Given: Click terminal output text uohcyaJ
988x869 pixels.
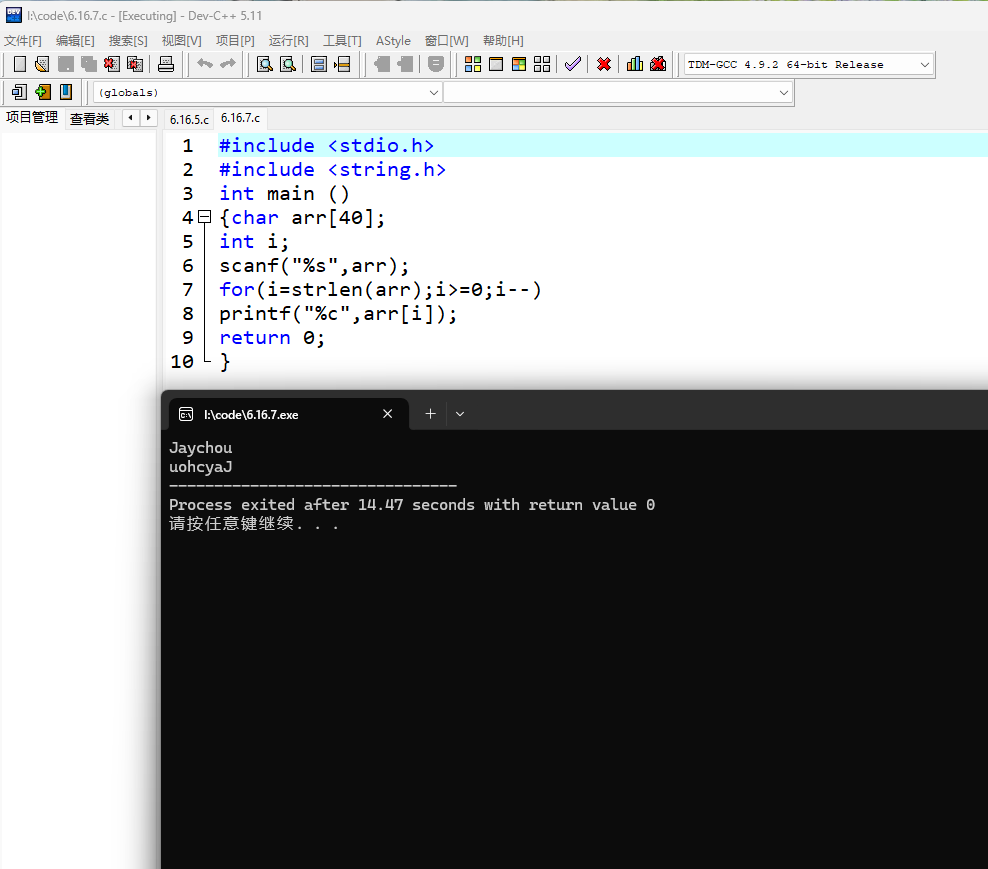Looking at the screenshot, I should (200, 467).
